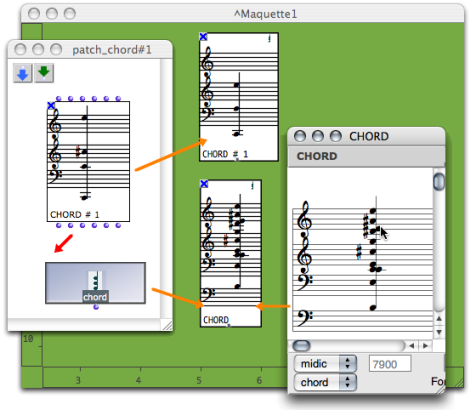
Task: Click the blue X on the patch CHORD # 1 editor
Action: tap(51, 106)
